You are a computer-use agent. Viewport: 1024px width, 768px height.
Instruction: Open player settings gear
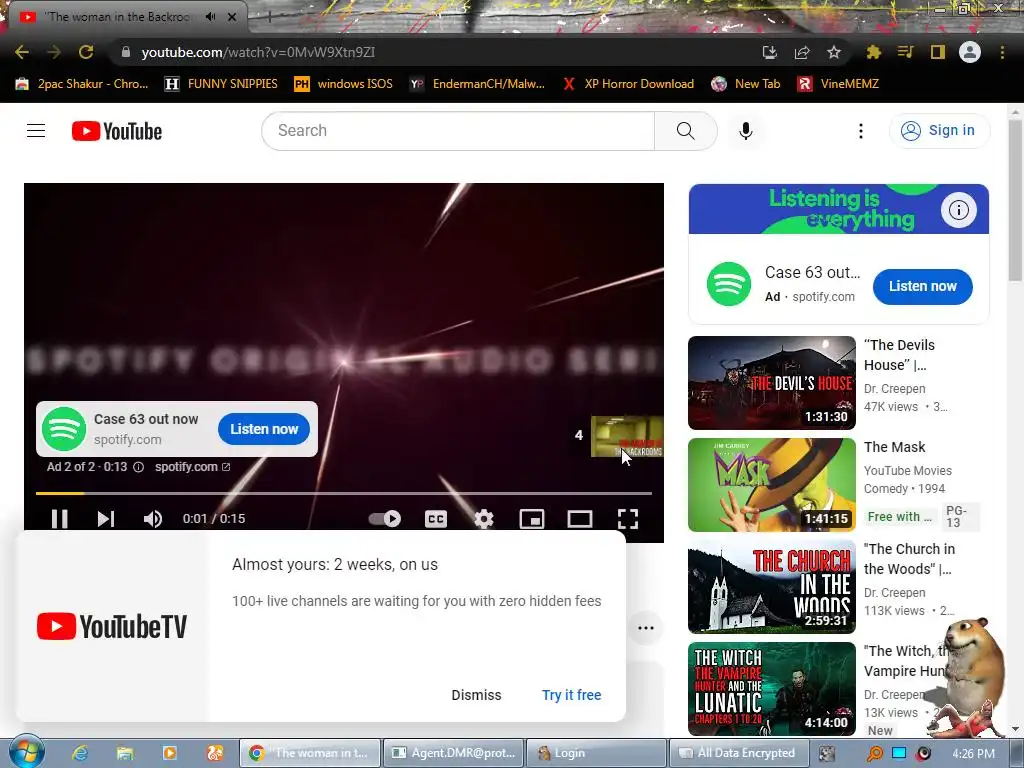pos(483,519)
